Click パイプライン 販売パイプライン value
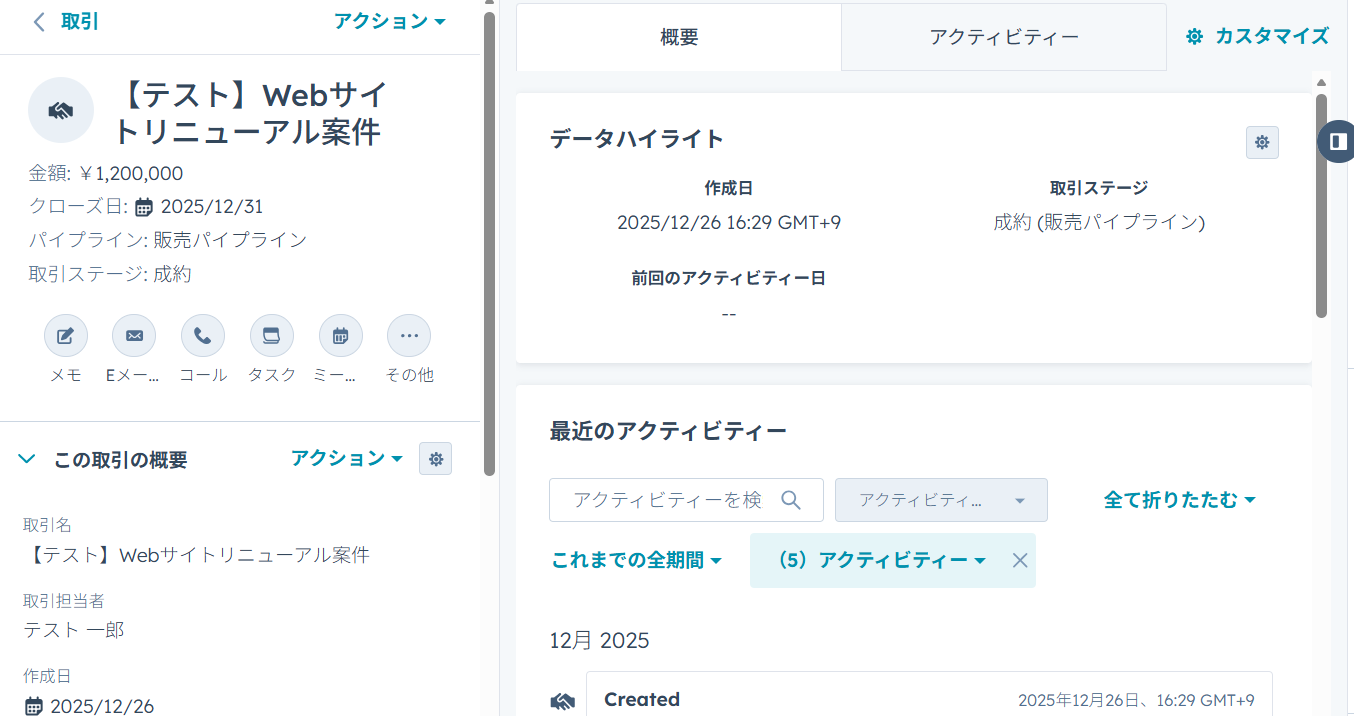 coord(230,240)
